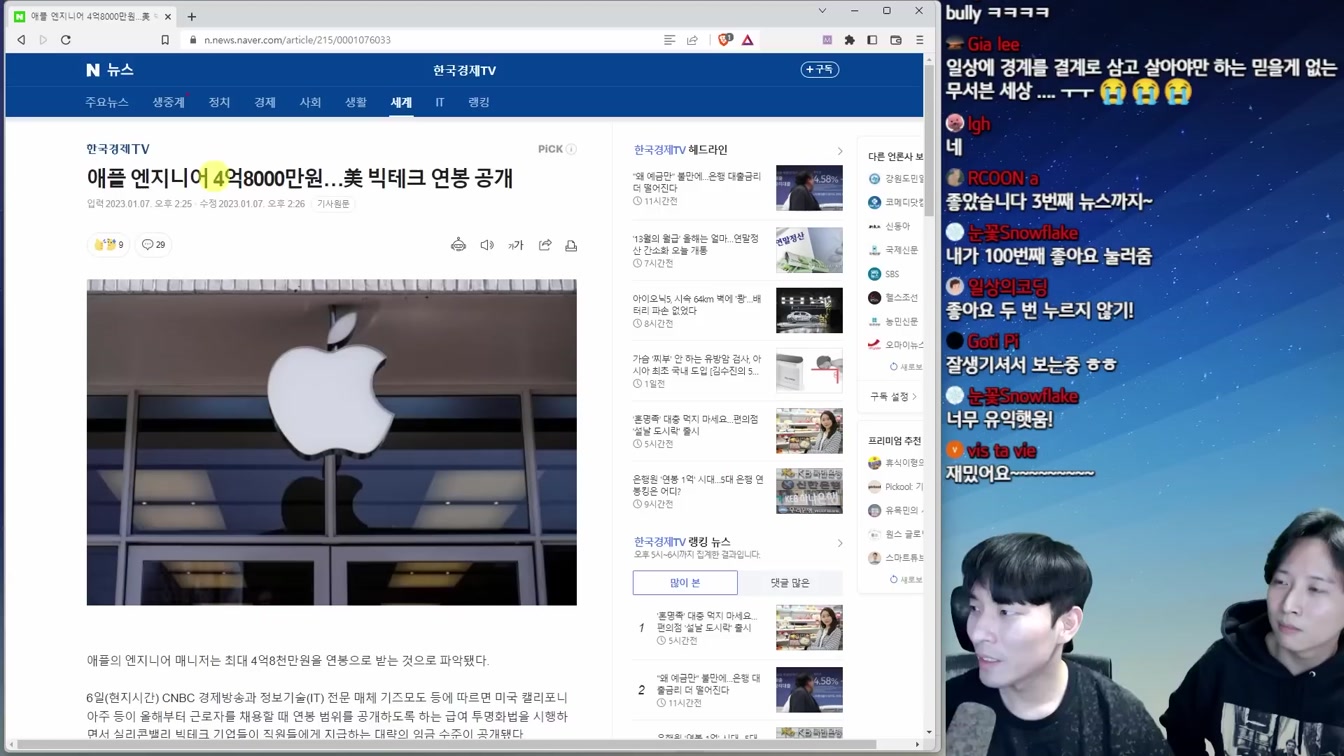Screen dimensions: 1344x756
Task: Open the Brave wallet icon
Action: 896,40
